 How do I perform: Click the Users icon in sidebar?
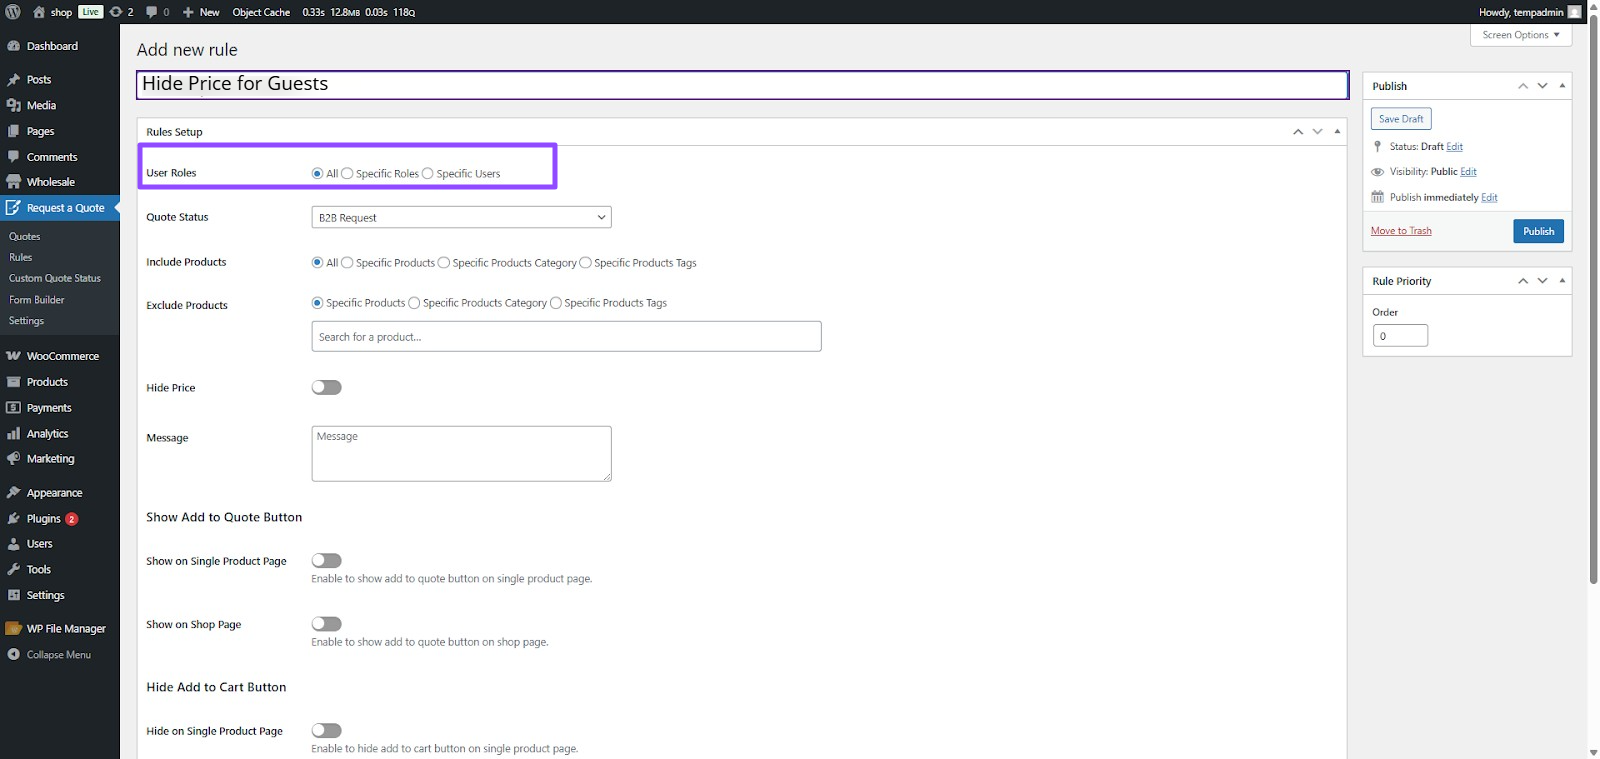click(13, 544)
